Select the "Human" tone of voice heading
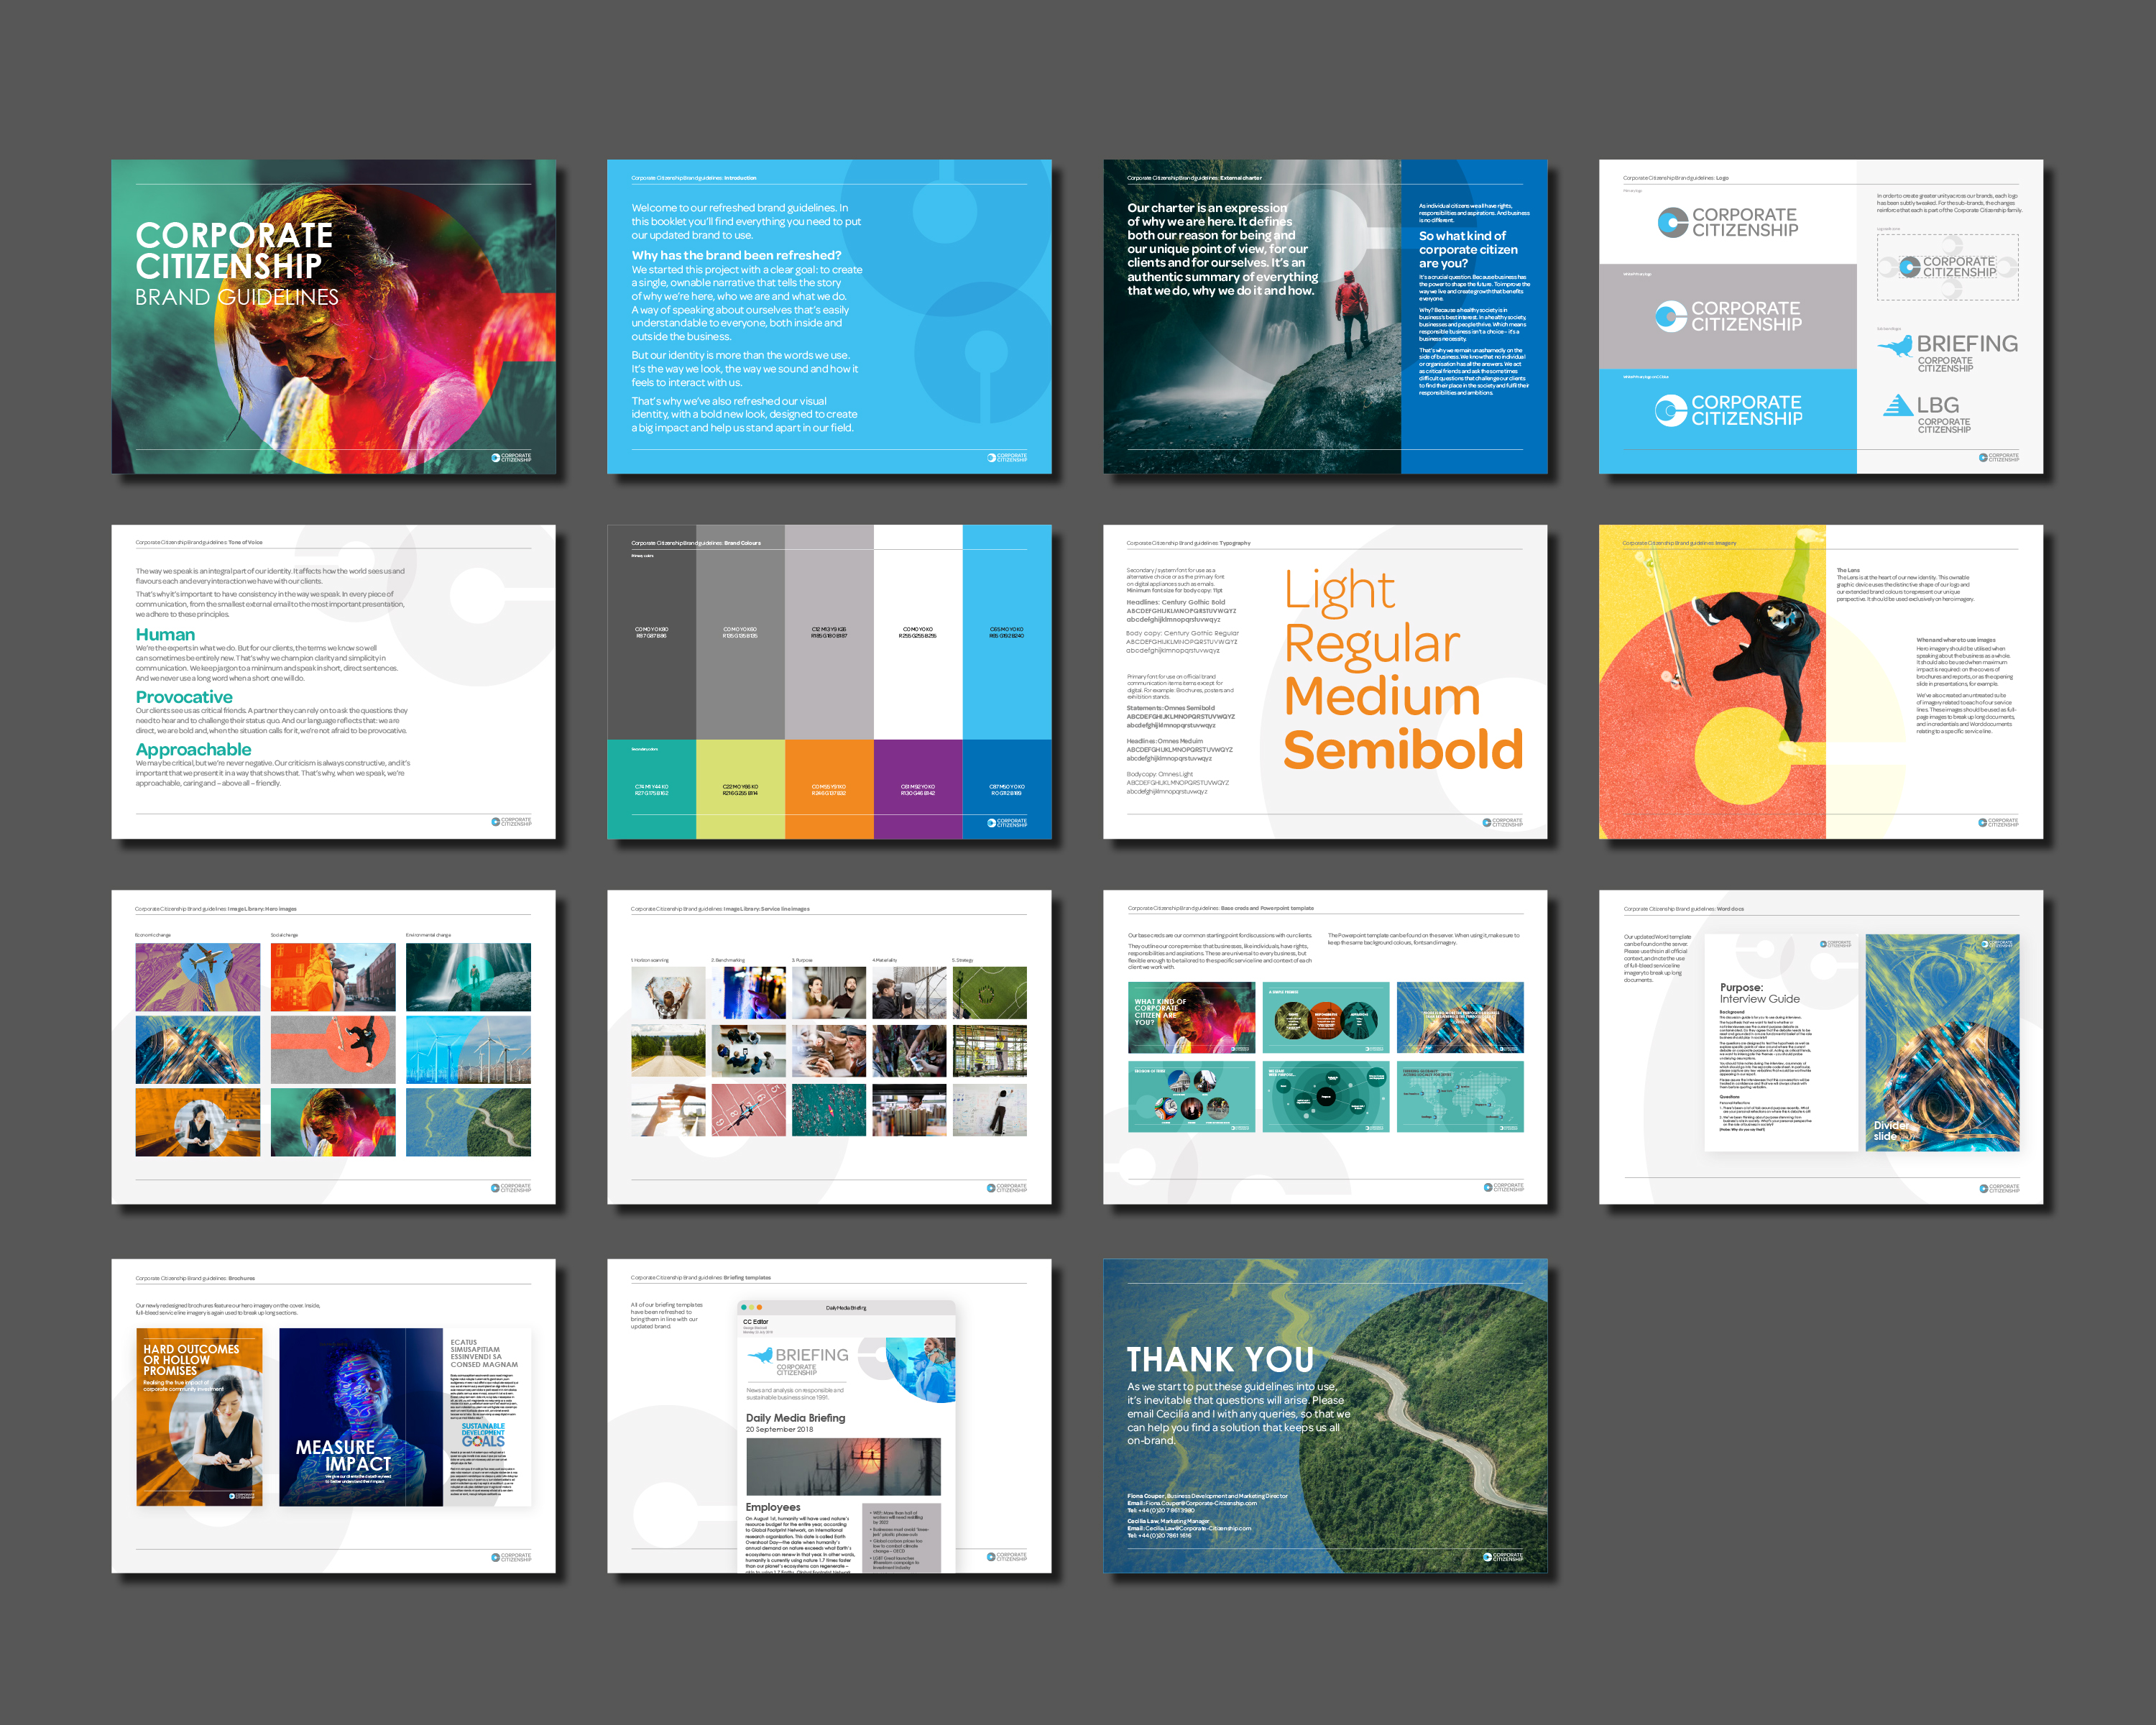Viewport: 2156px width, 1725px height. click(x=165, y=634)
